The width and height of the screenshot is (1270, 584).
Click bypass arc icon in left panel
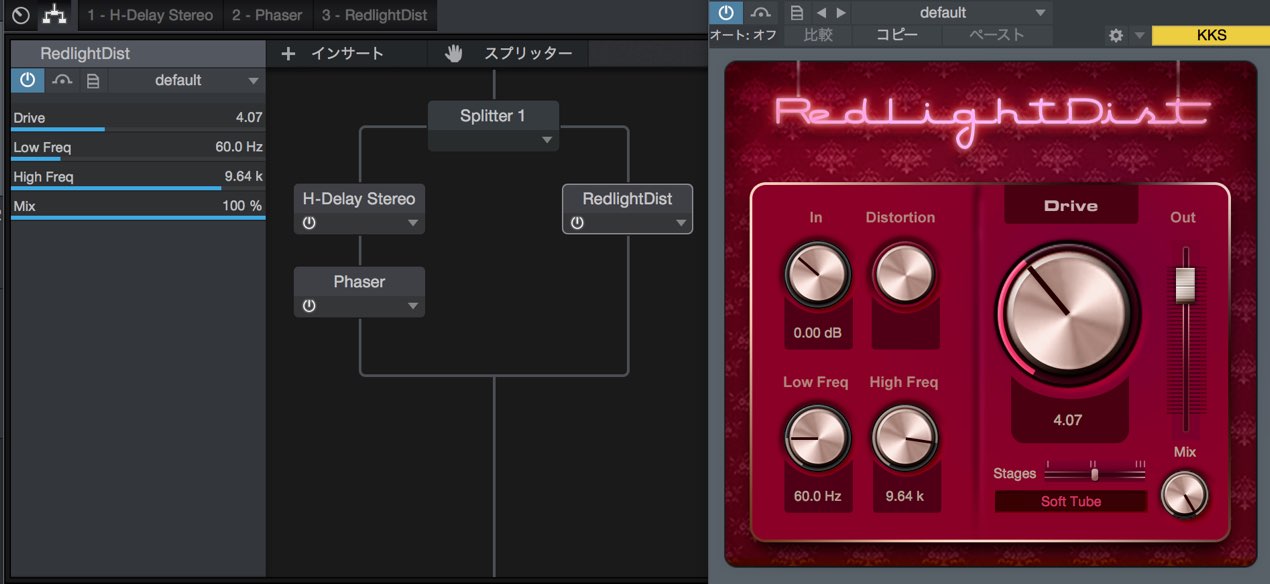point(62,80)
